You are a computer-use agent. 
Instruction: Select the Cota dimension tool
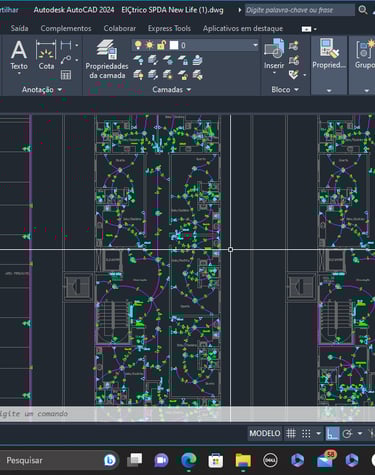[x=46, y=55]
